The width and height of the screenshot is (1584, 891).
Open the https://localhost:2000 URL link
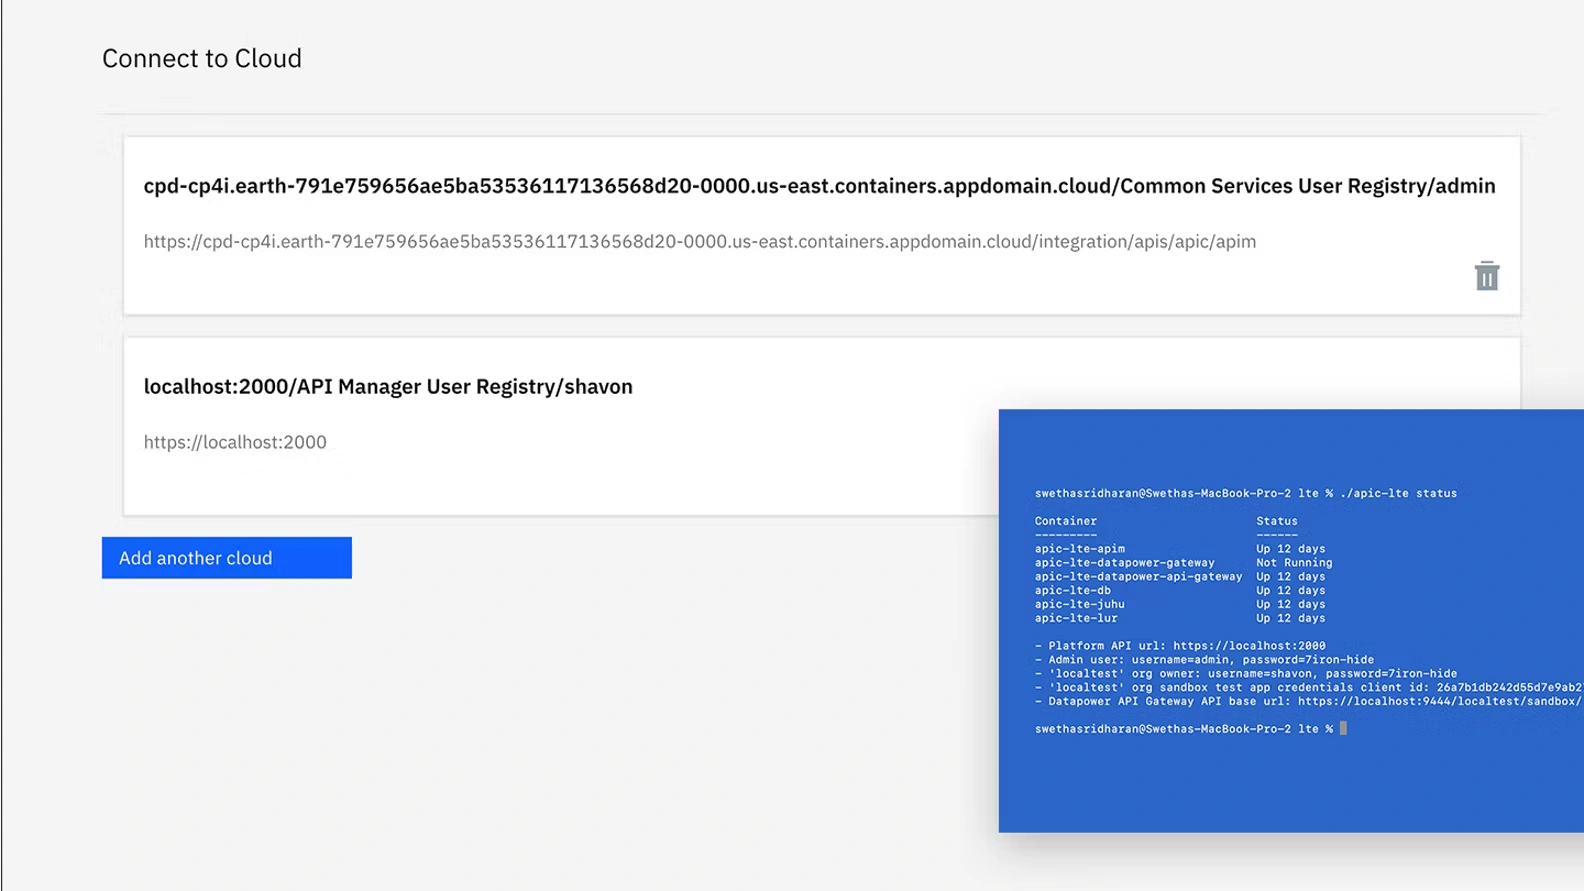[x=236, y=441]
